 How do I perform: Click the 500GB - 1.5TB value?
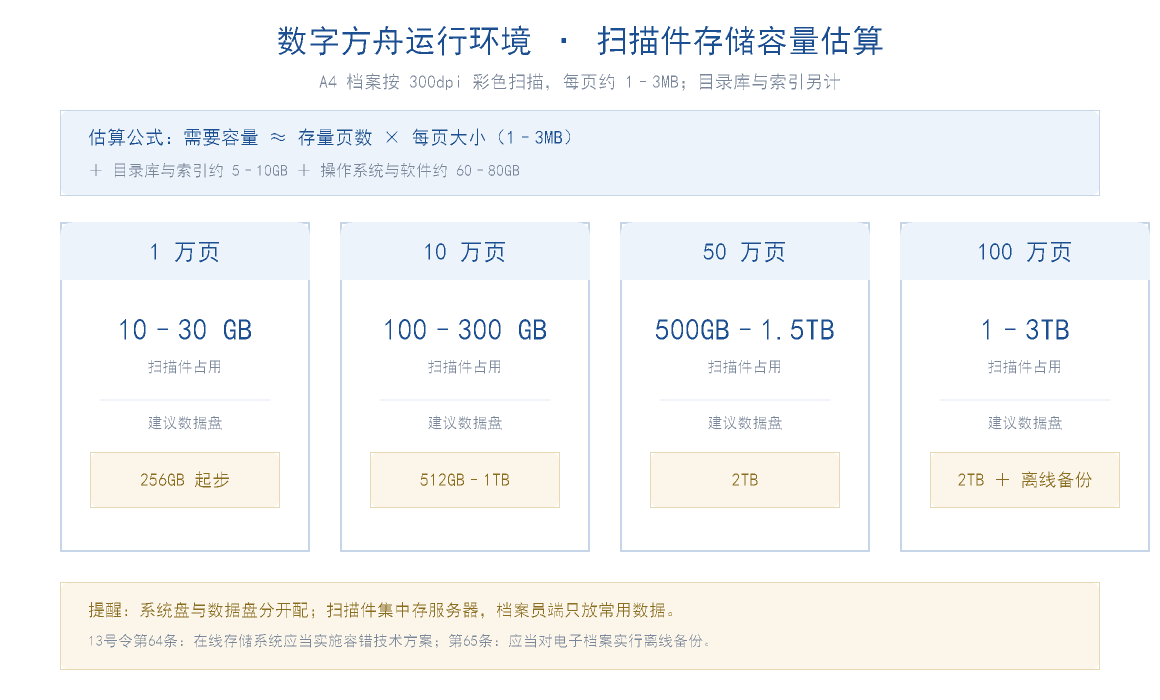(745, 330)
